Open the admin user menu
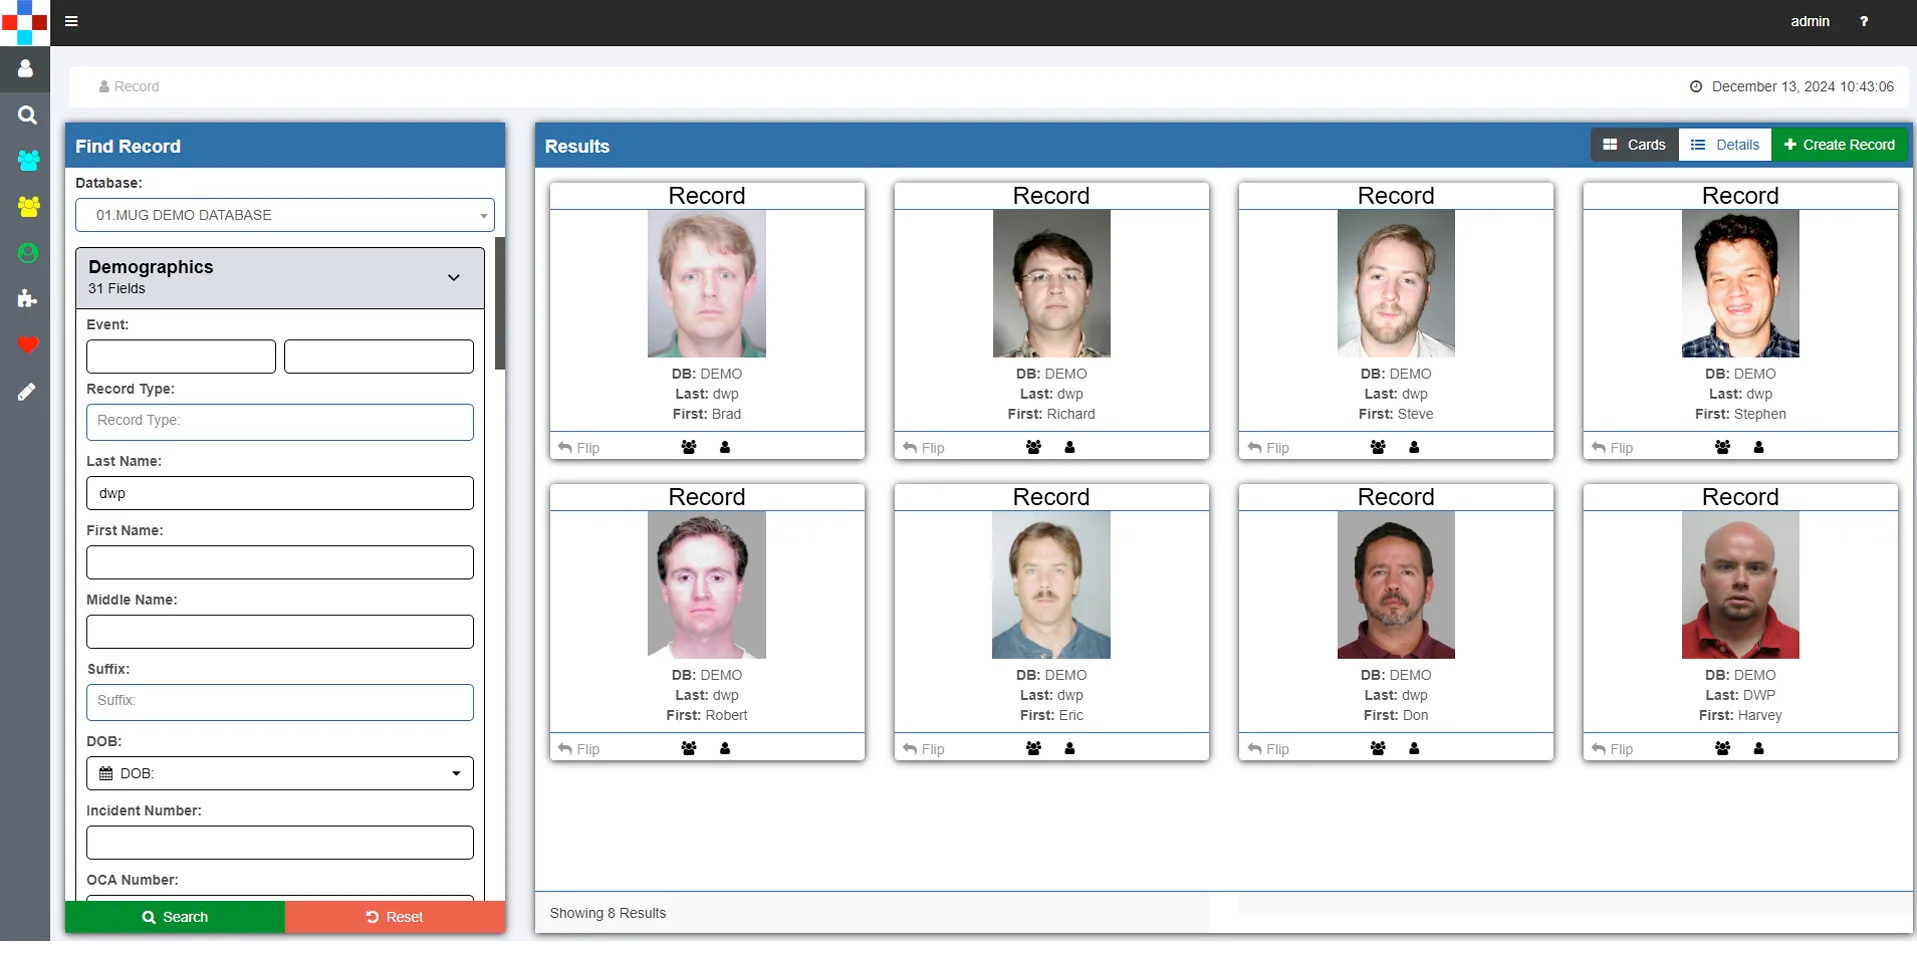 (1810, 21)
